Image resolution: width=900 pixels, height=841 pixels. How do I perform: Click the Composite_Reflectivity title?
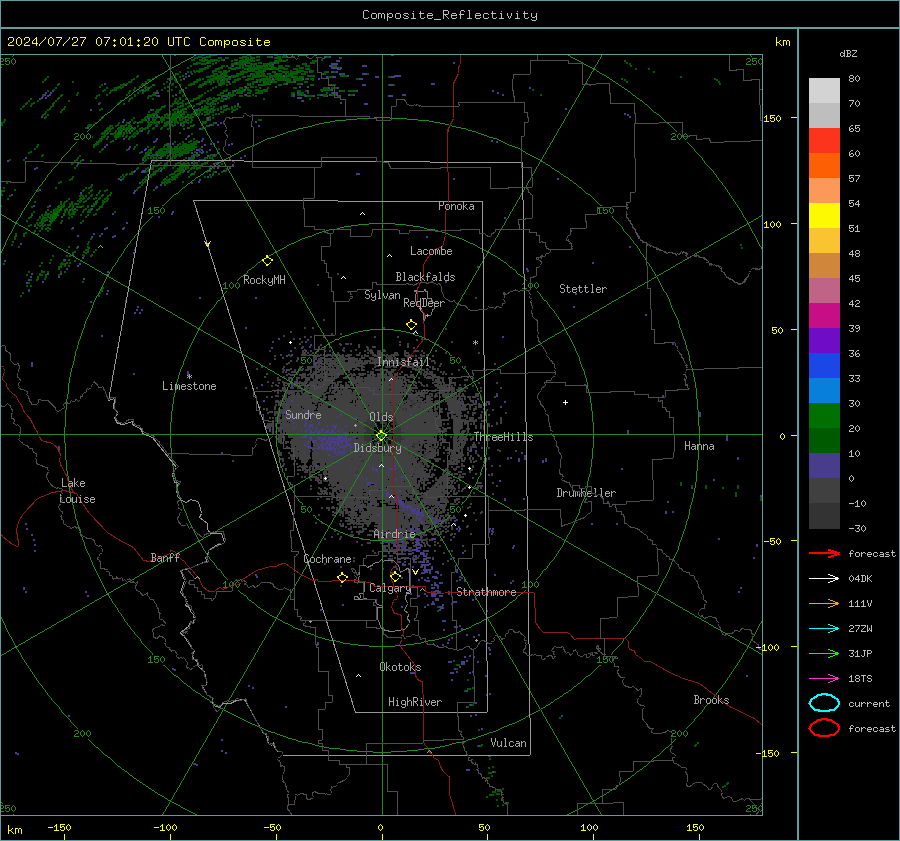[x=449, y=15]
